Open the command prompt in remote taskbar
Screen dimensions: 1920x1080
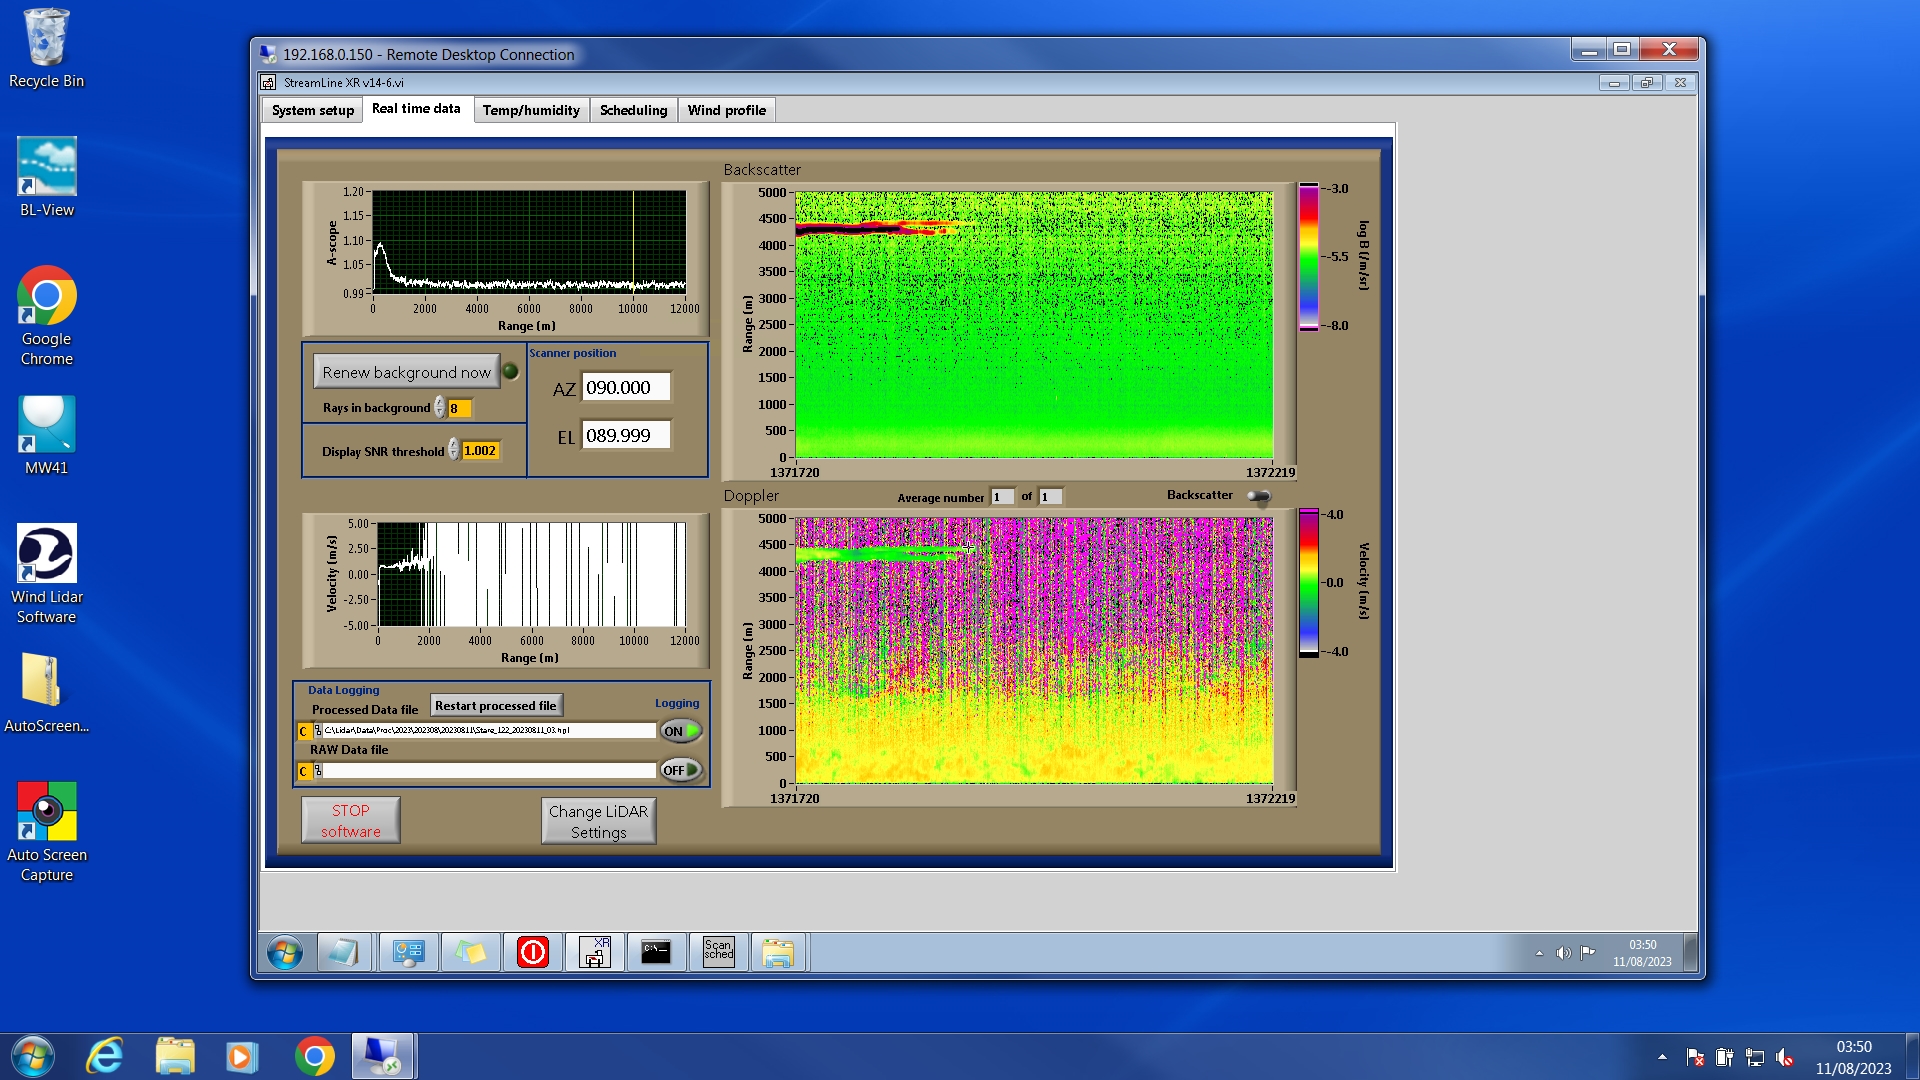point(656,951)
